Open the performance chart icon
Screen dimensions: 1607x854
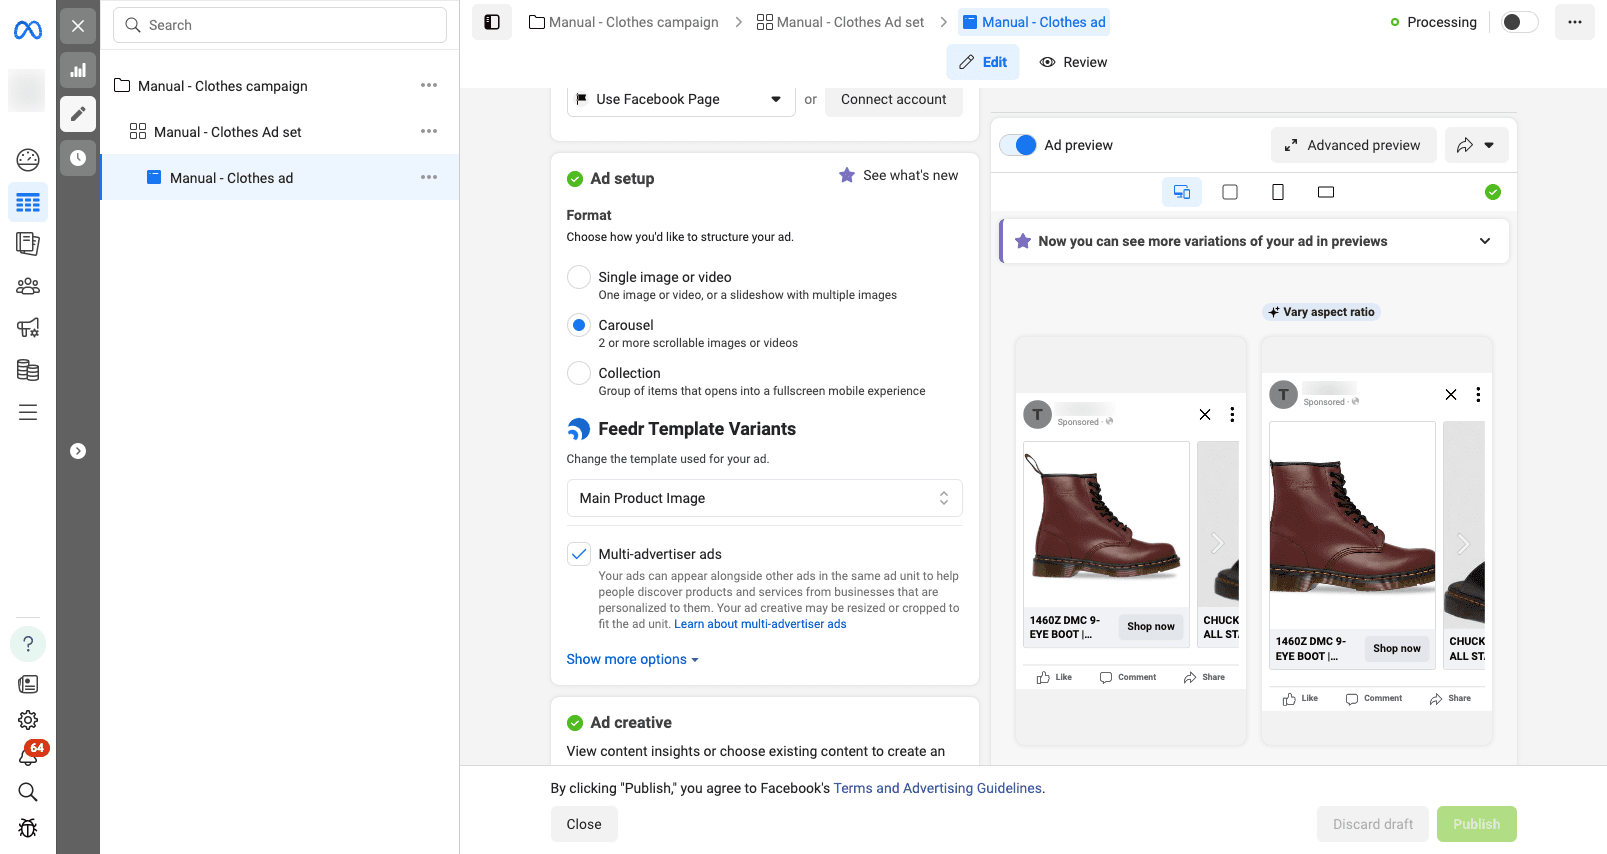point(78,70)
